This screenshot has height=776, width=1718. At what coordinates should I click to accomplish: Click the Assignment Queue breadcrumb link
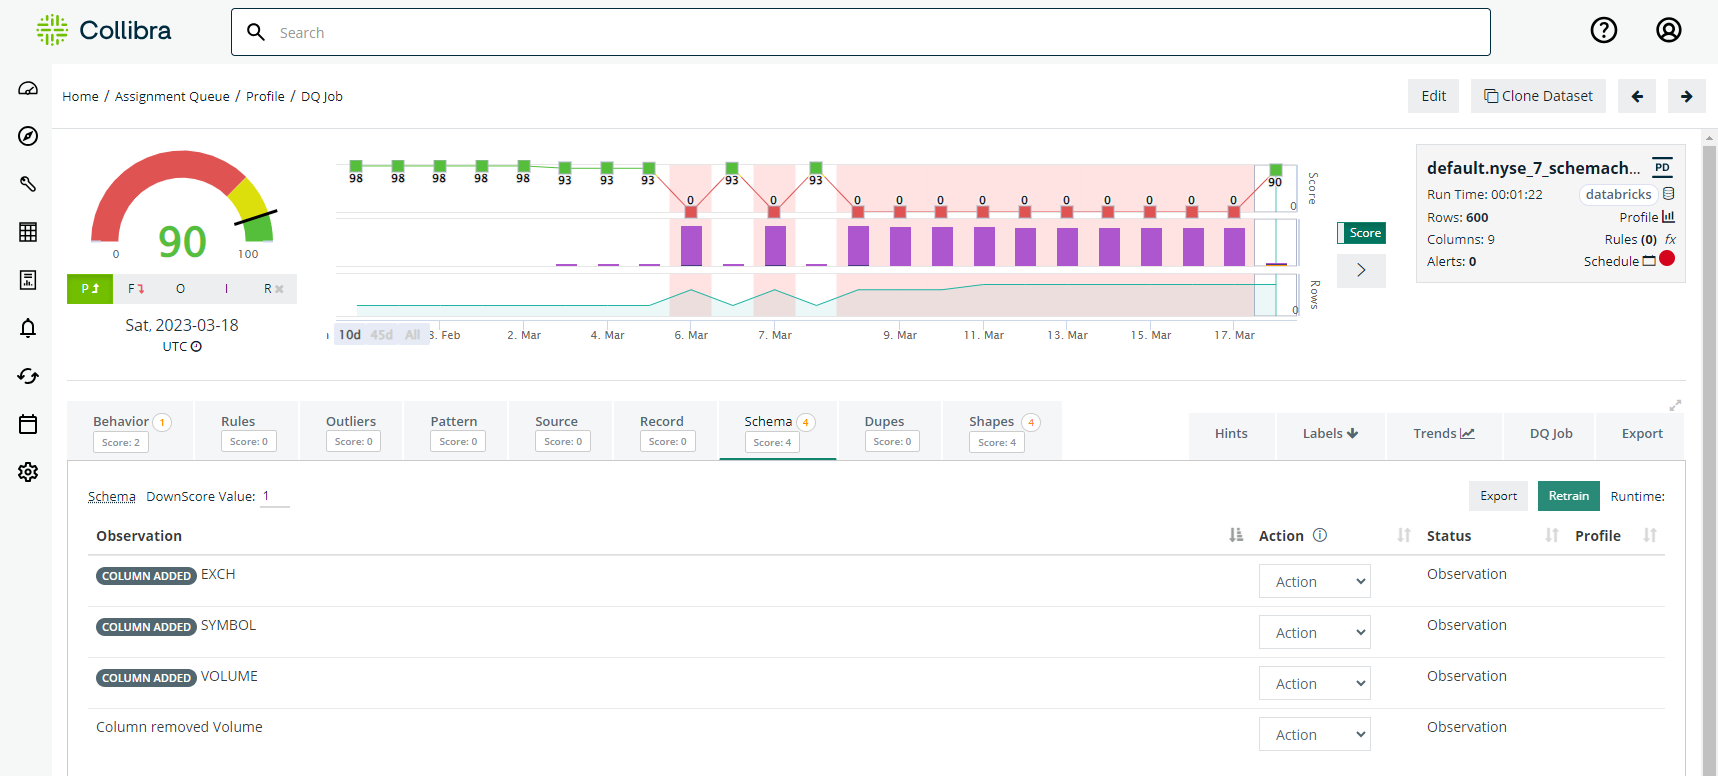[x=172, y=96]
